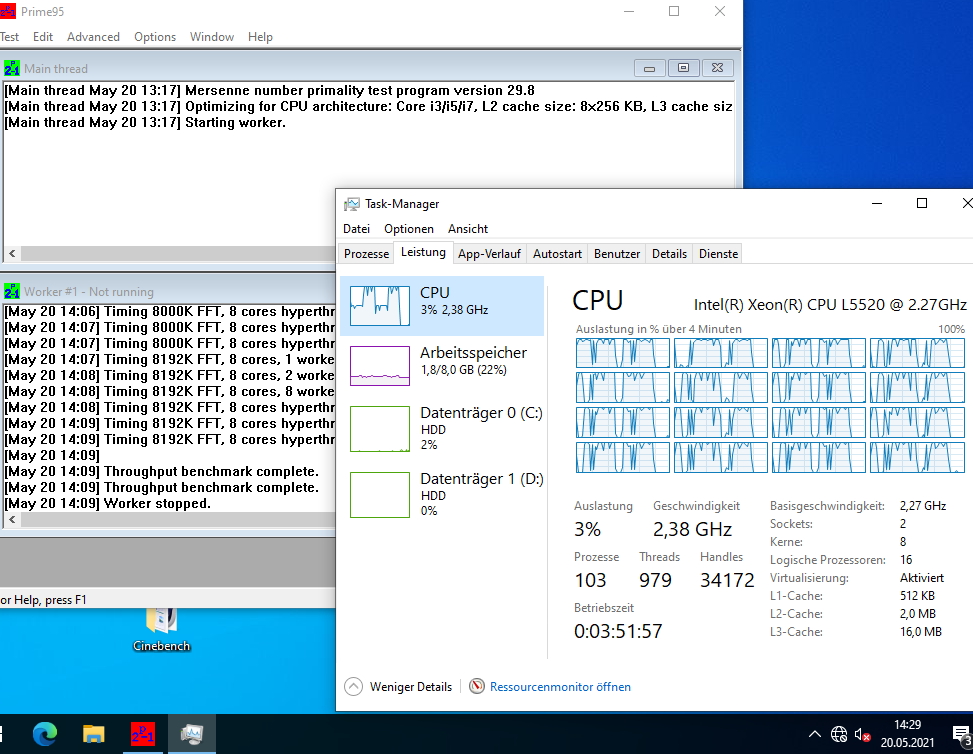973x754 pixels.
Task: Click the Task-Manager taskbar icon
Action: coord(192,734)
